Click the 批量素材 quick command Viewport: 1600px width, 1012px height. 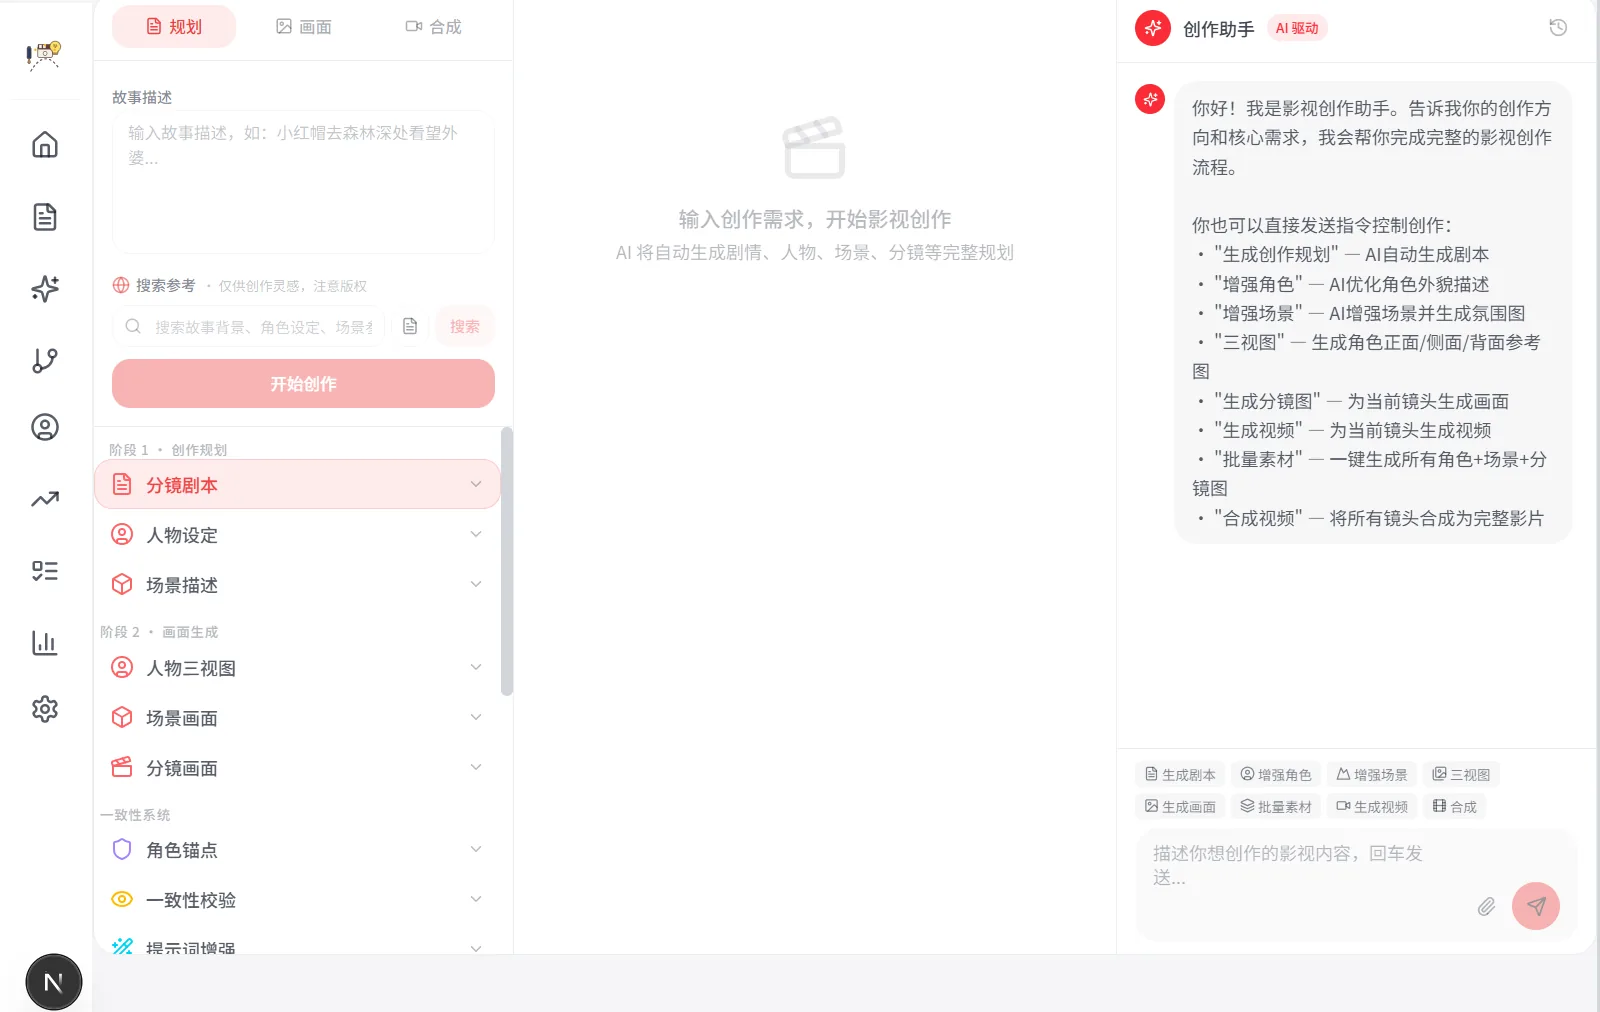pos(1275,807)
